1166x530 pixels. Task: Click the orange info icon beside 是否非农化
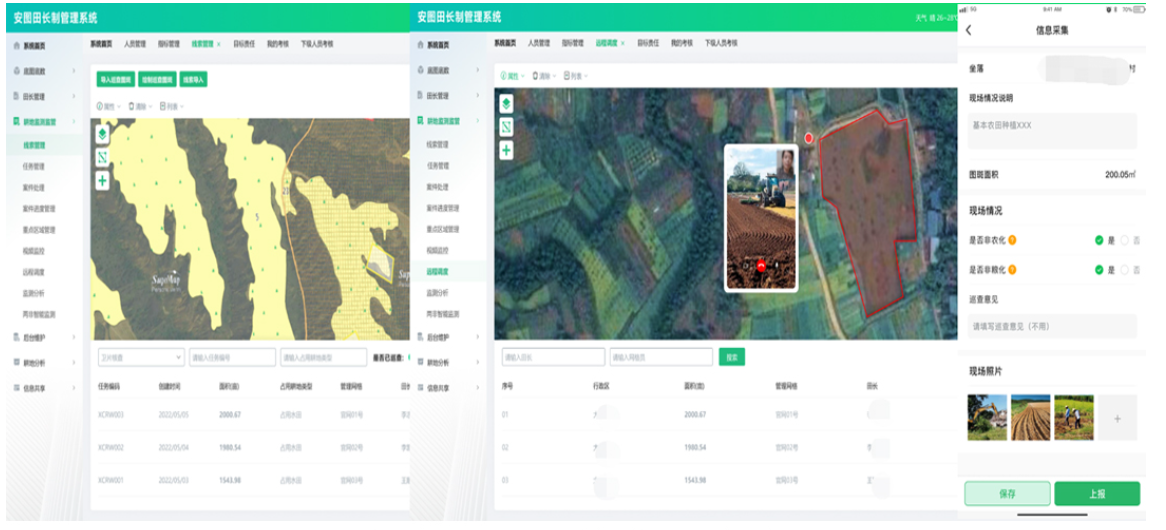1013,240
